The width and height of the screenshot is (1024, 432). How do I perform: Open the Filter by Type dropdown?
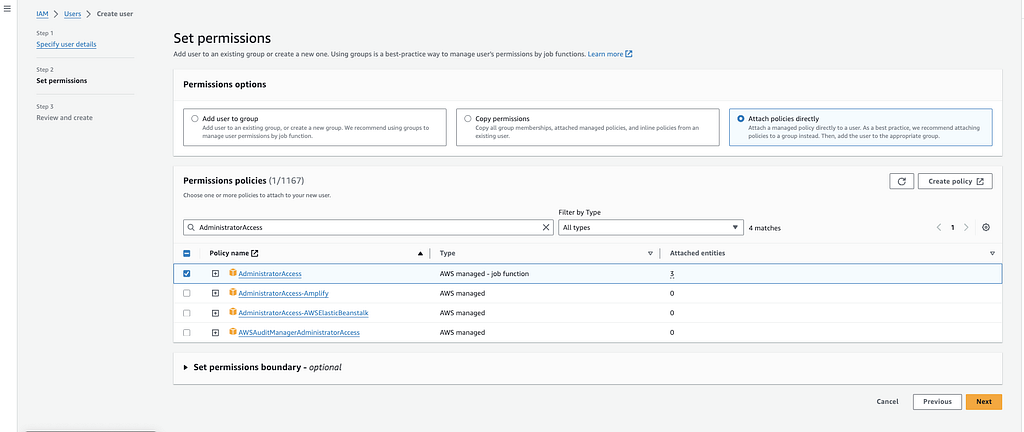point(650,228)
